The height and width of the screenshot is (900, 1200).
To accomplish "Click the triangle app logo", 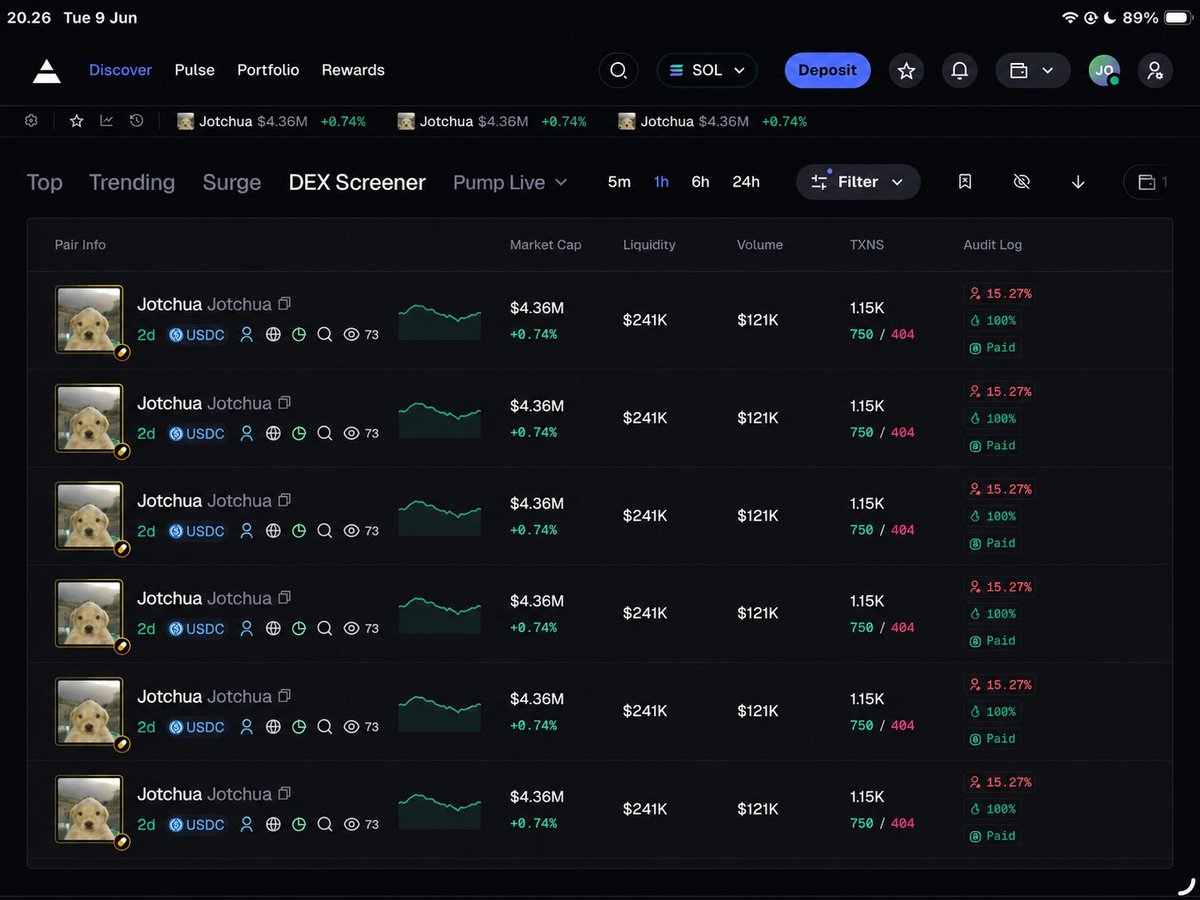I will 47,71.
